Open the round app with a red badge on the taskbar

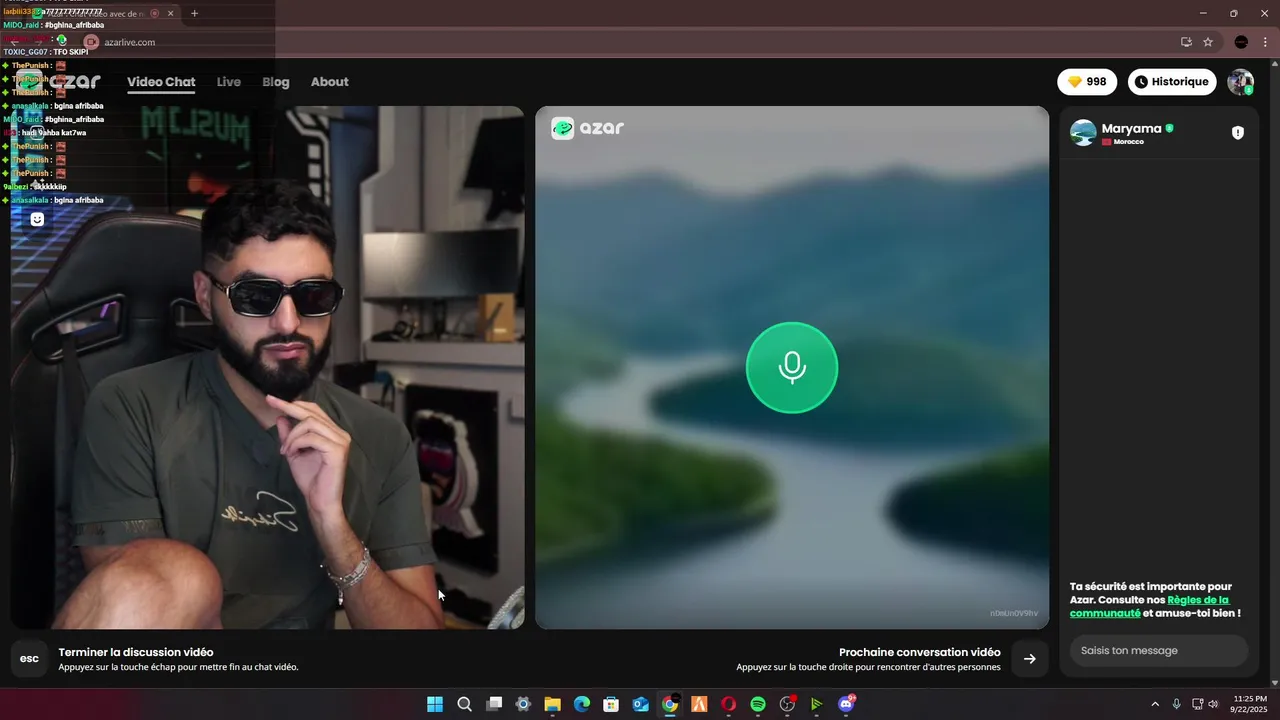[788, 704]
